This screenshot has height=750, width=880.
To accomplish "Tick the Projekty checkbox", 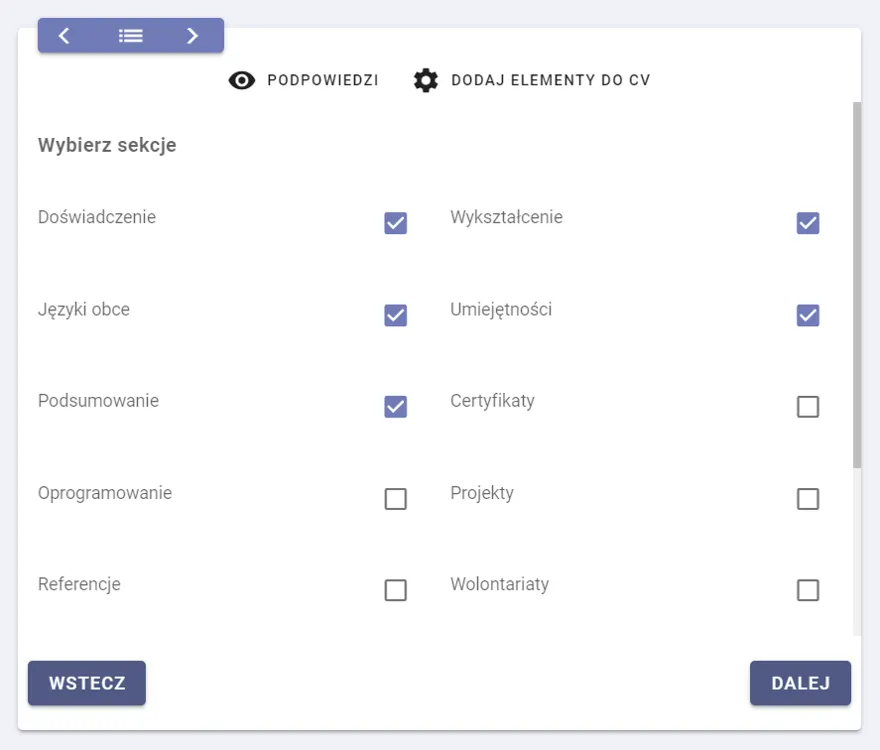I will (x=808, y=499).
